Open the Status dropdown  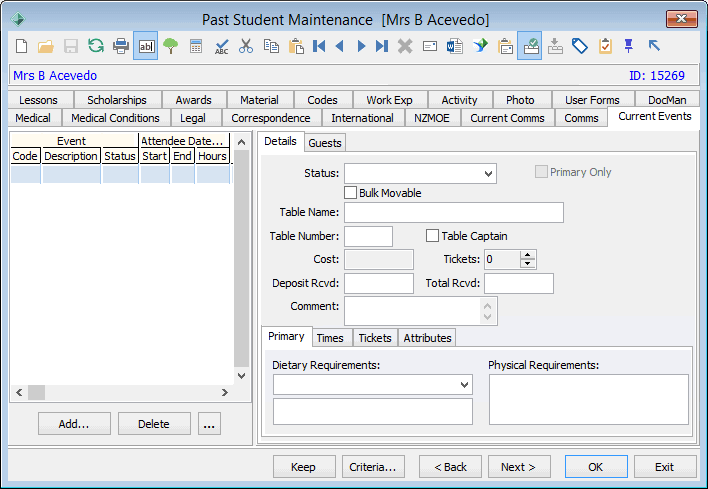(488, 173)
